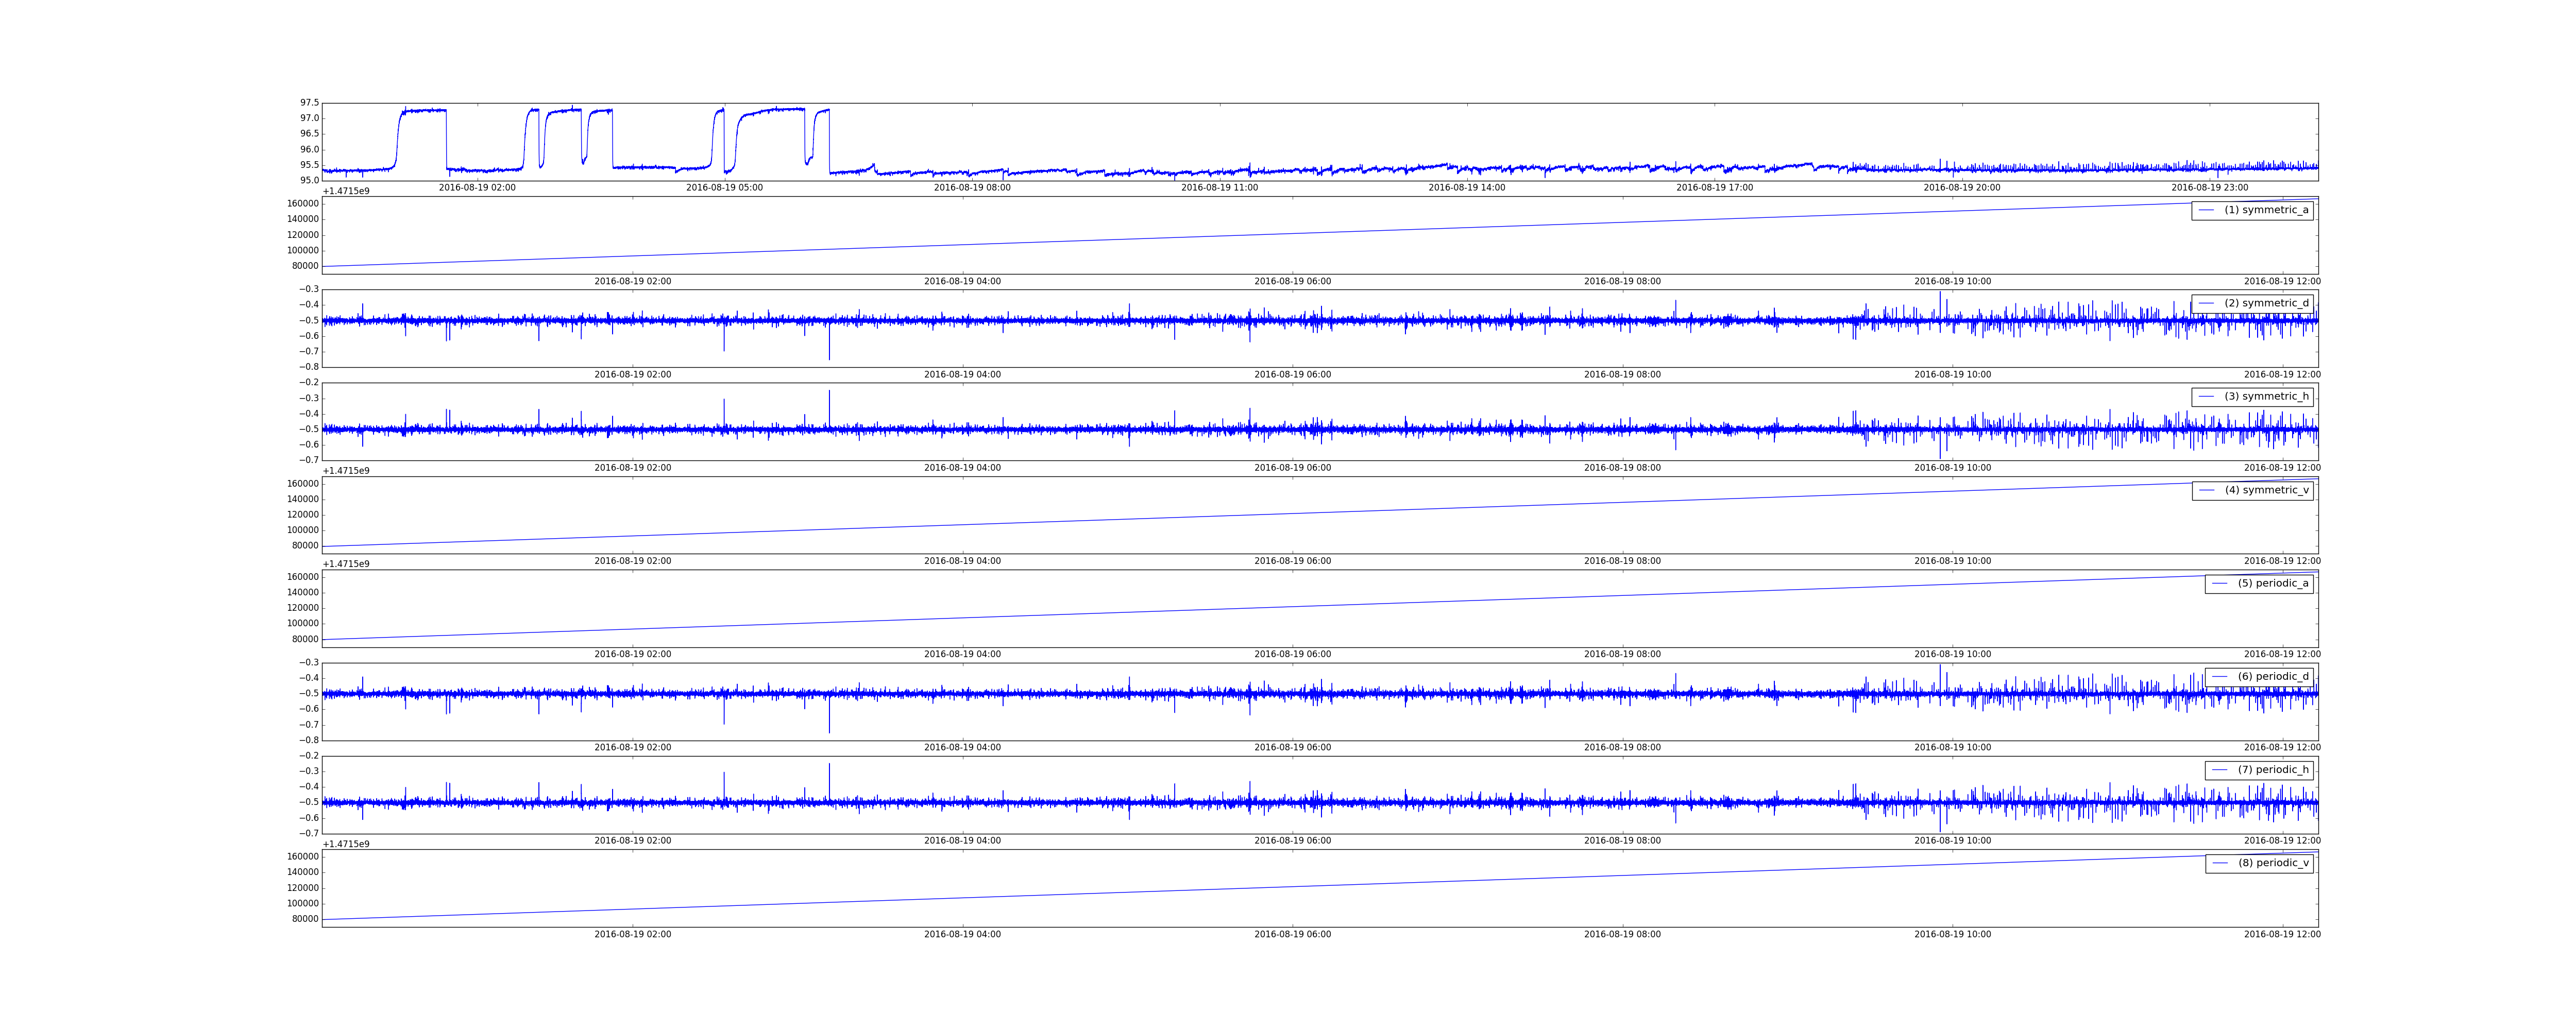Click the "(3) symmetric_h" legend label

pyautogui.click(x=2266, y=397)
